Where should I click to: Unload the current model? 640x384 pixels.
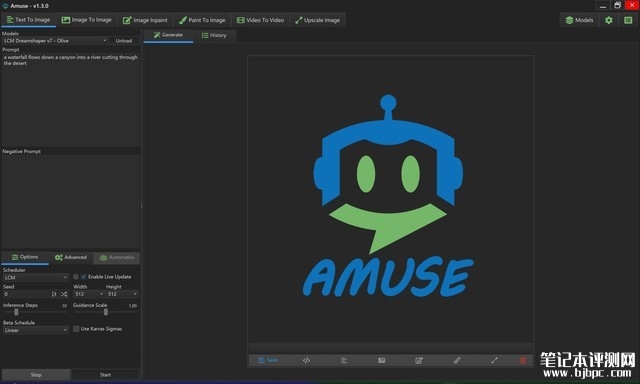[124, 41]
